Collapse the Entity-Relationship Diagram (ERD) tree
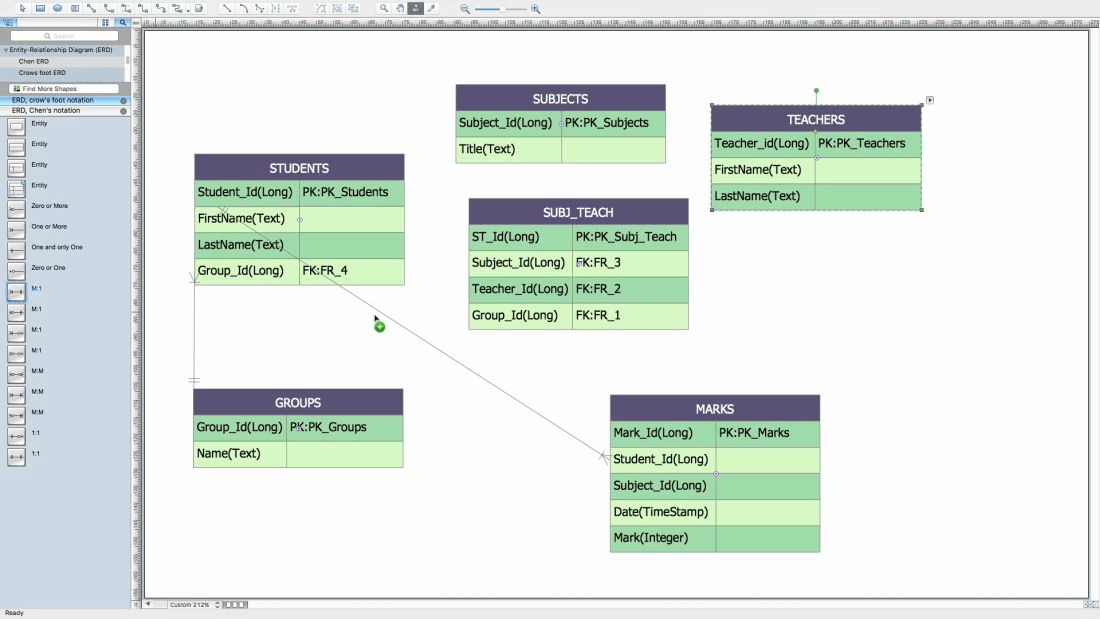Image resolution: width=1100 pixels, height=619 pixels. (x=6, y=50)
